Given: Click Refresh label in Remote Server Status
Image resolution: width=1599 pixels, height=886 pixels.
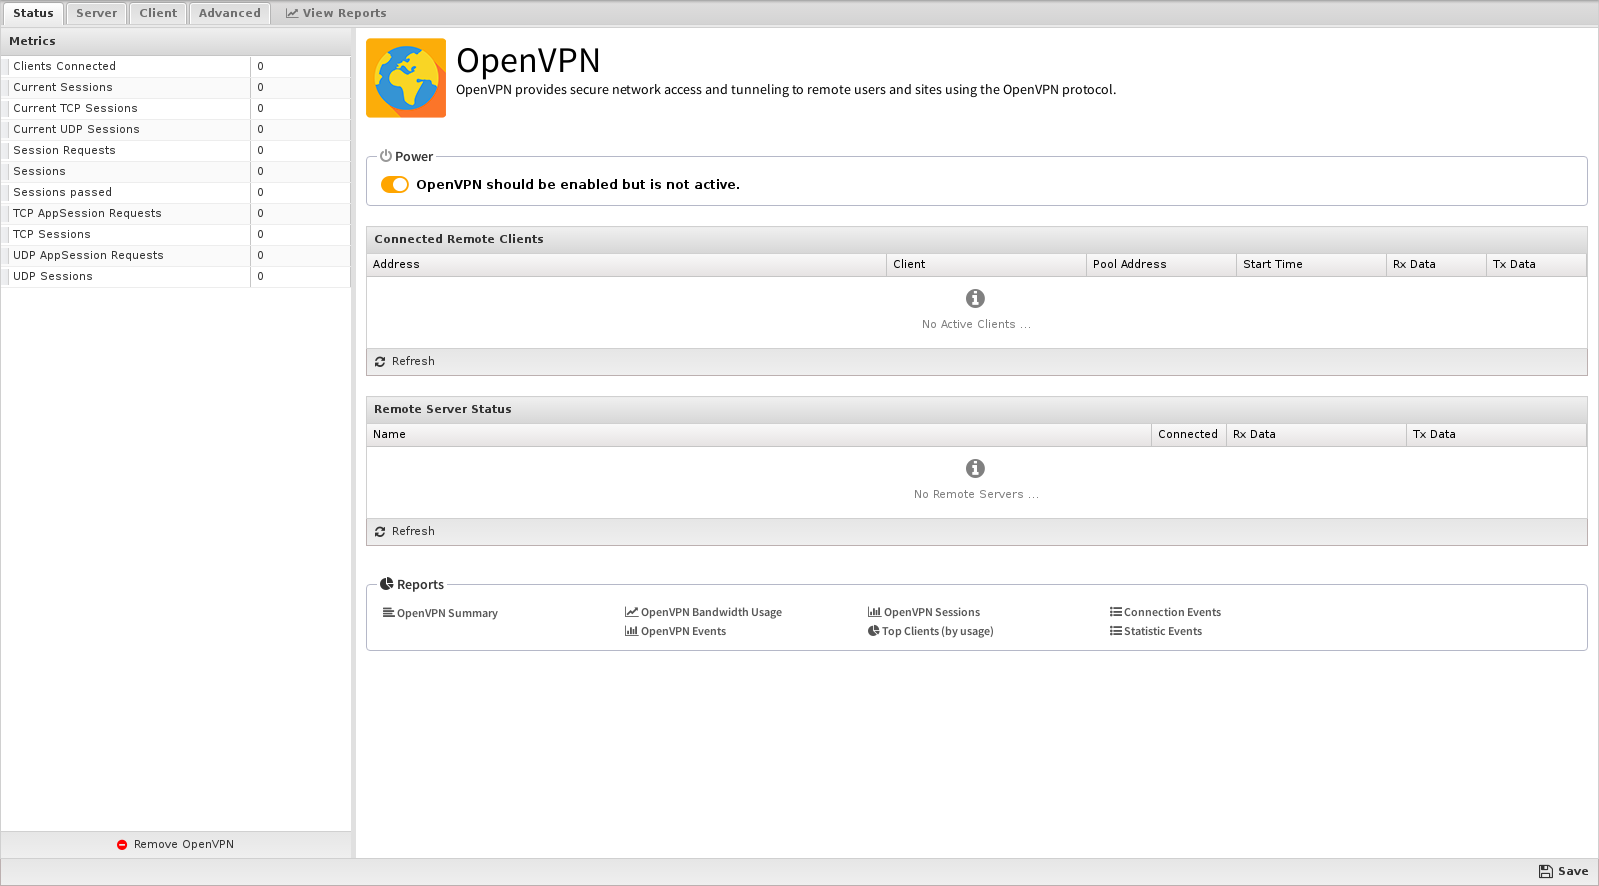Looking at the screenshot, I should click(x=413, y=532).
